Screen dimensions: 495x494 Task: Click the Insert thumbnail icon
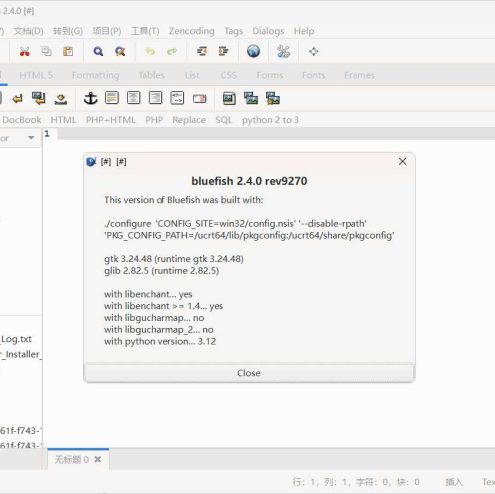(x=251, y=98)
